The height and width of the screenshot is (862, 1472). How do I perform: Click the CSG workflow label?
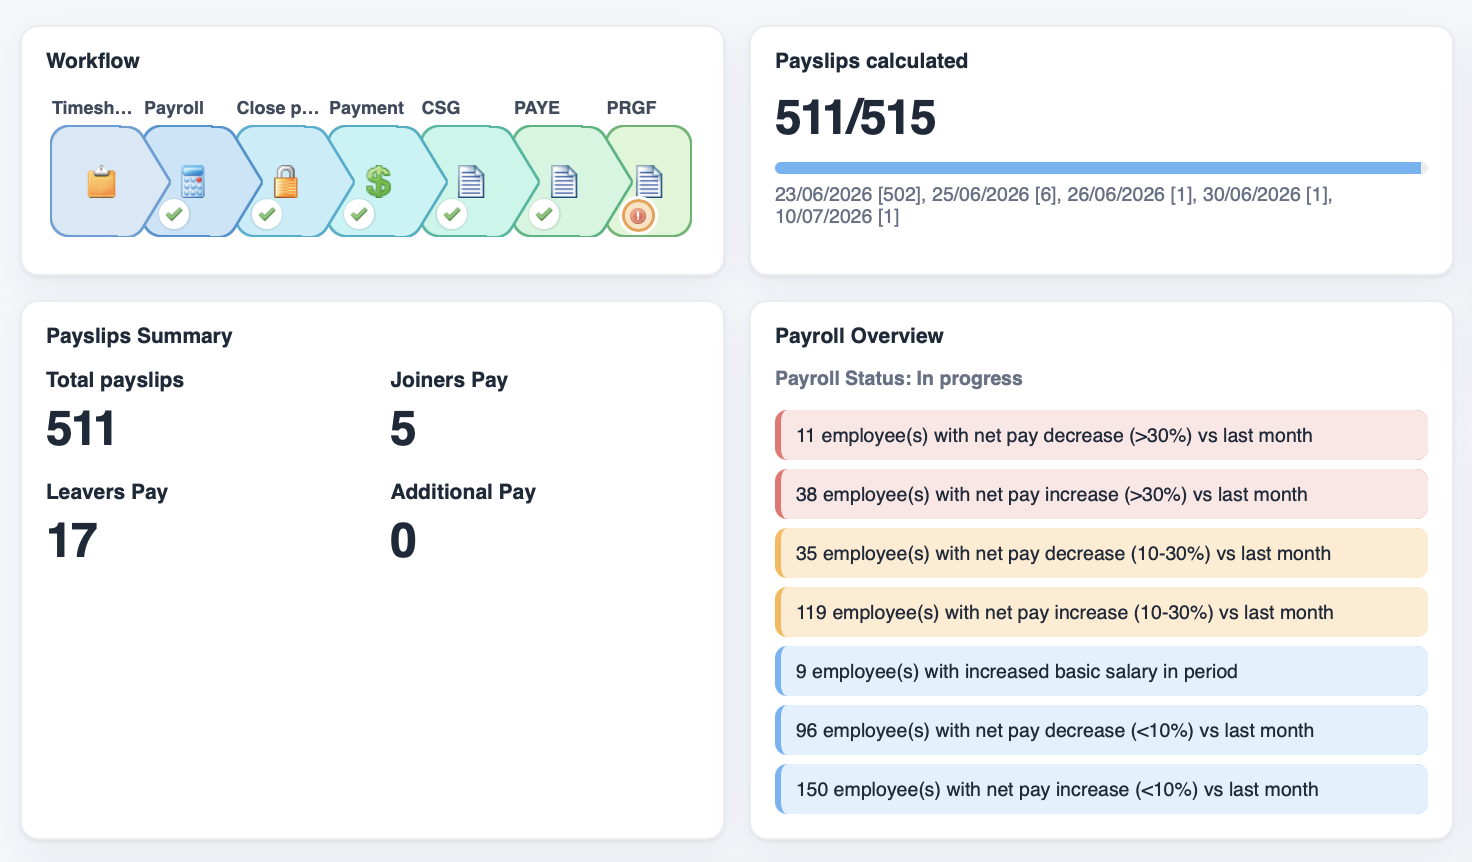[x=441, y=108]
